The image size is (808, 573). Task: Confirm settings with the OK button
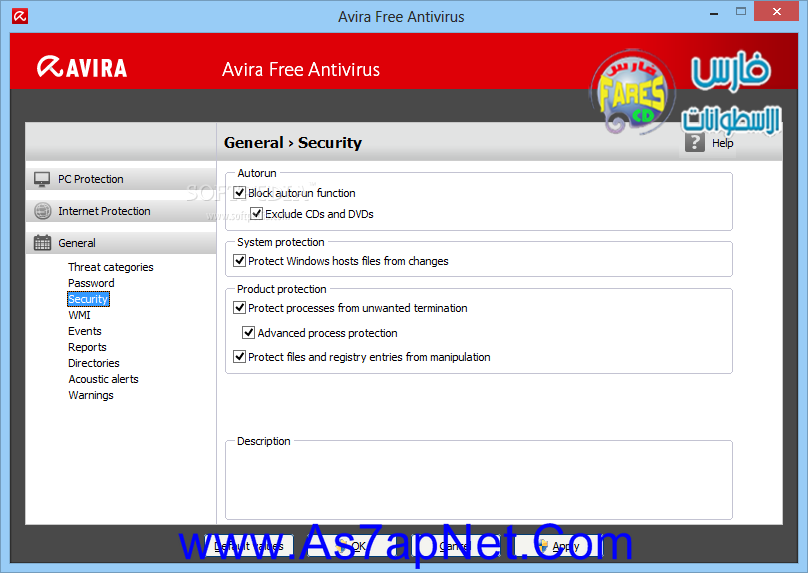[x=353, y=546]
